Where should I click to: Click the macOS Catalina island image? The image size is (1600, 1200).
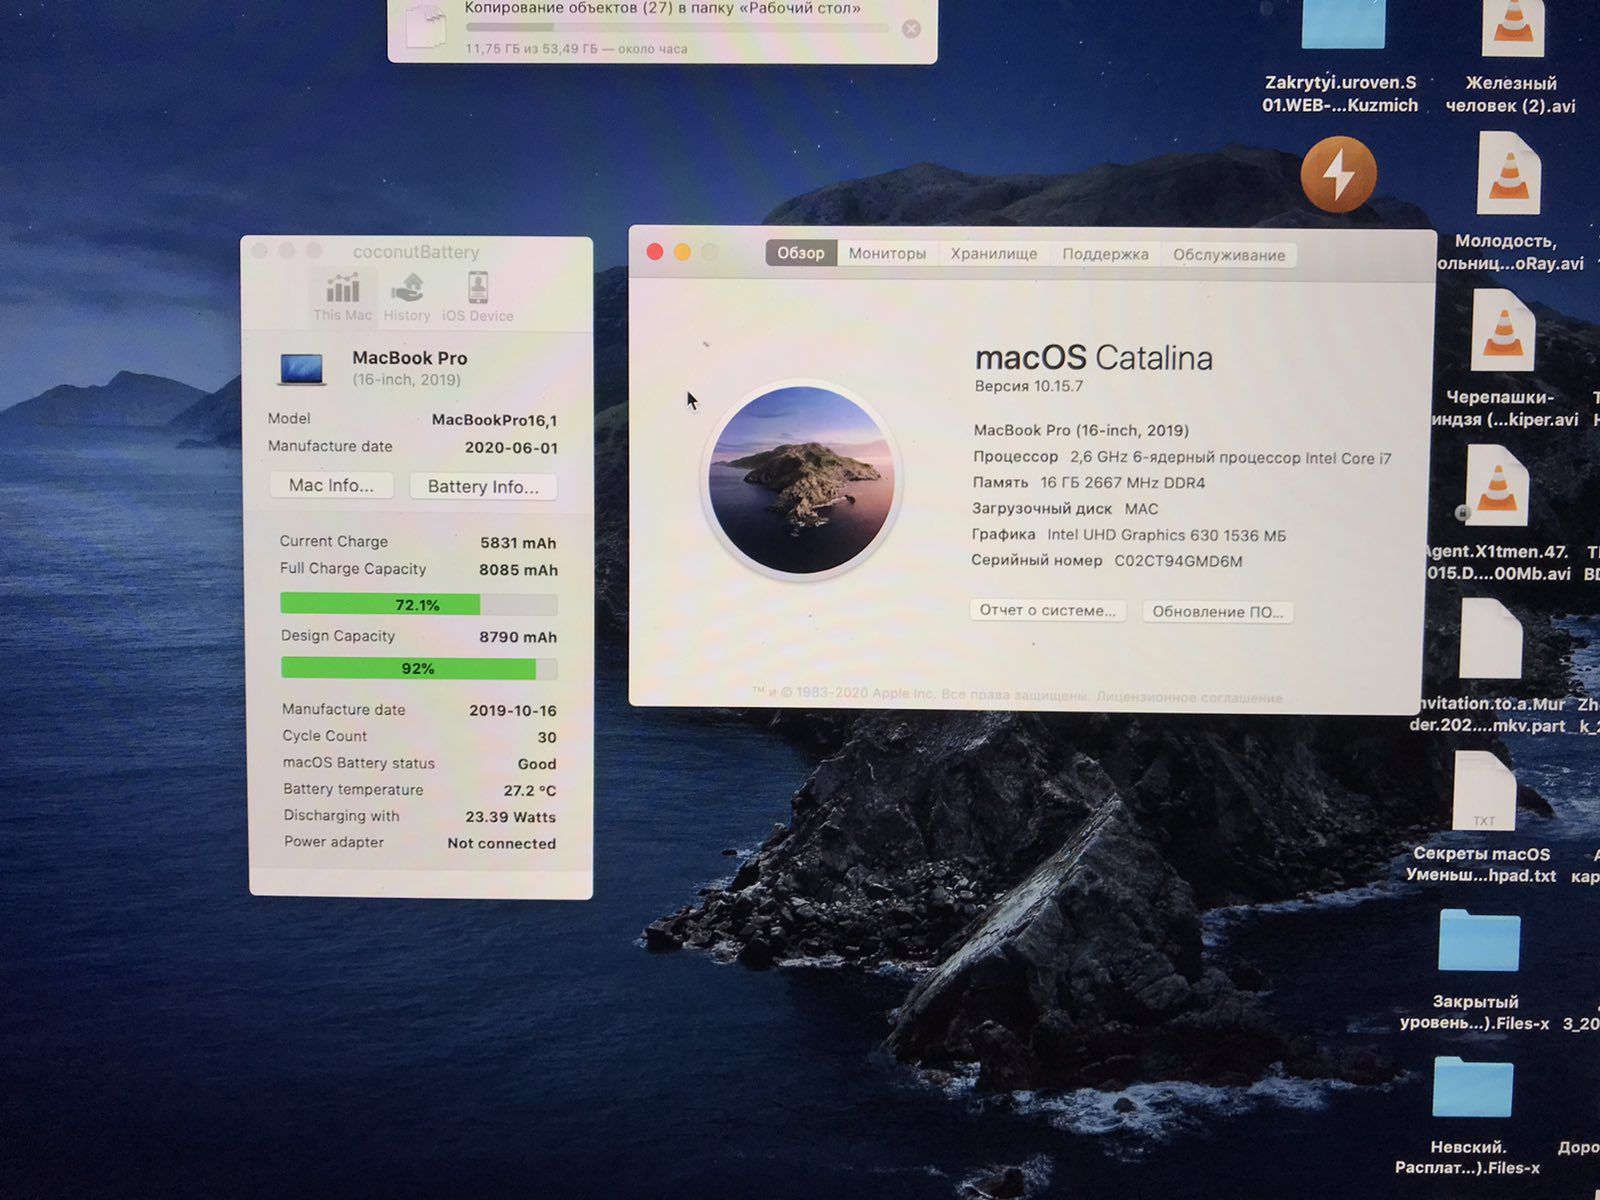coord(801,480)
